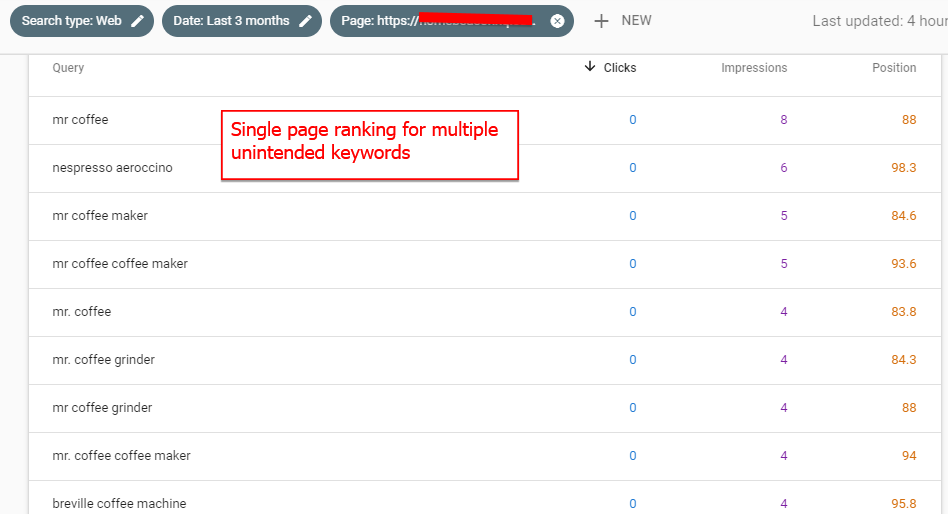948x514 pixels.
Task: Click the down arrow sort icon beside Clicks
Action: tap(590, 67)
